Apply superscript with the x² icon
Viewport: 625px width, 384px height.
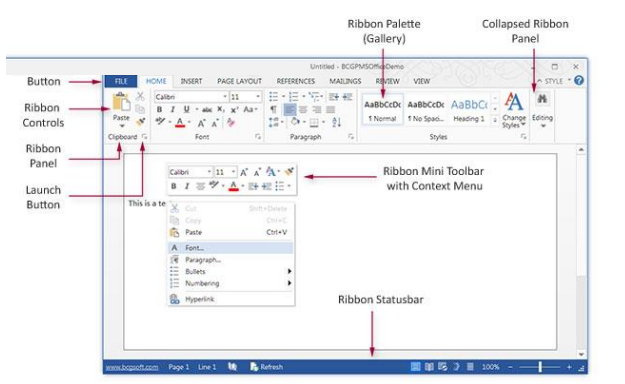pyautogui.click(x=234, y=109)
